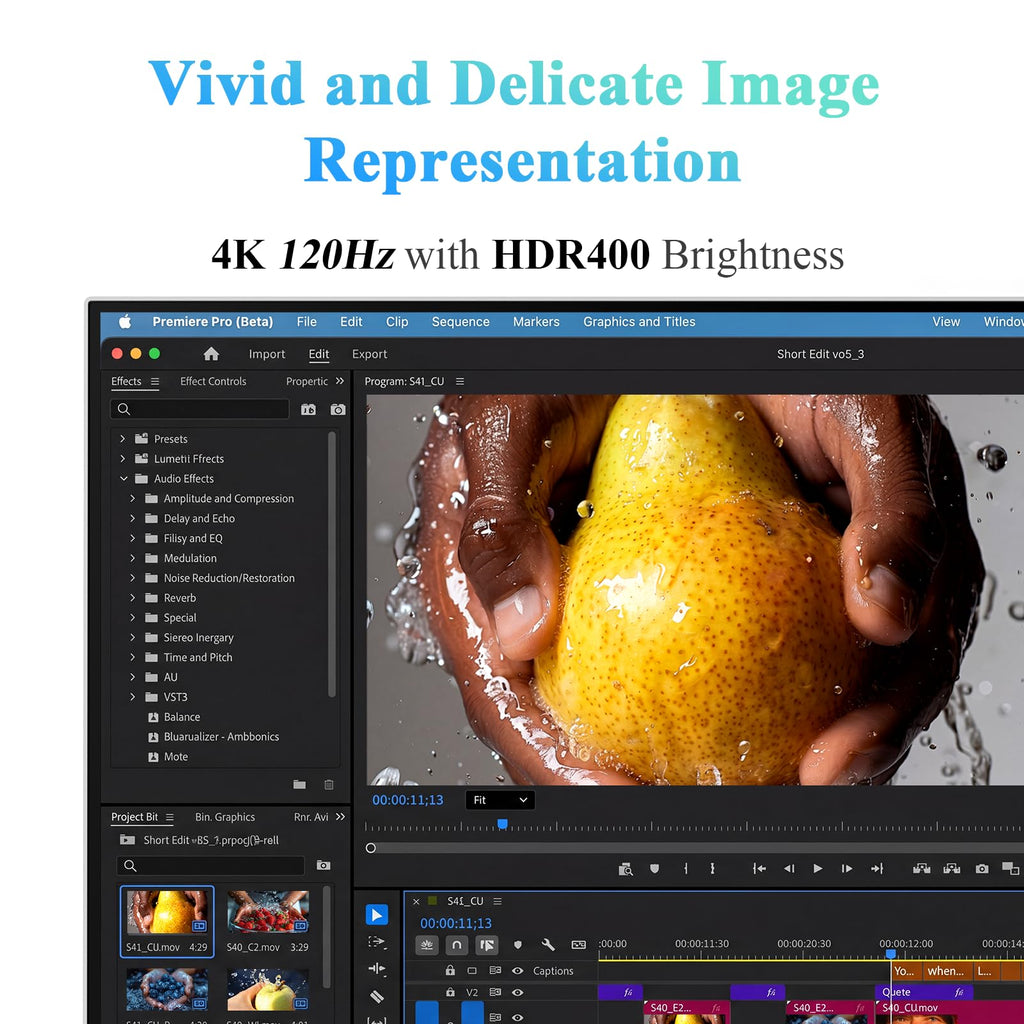The width and height of the screenshot is (1024, 1024).
Task: Open the File menu
Action: [x=306, y=321]
